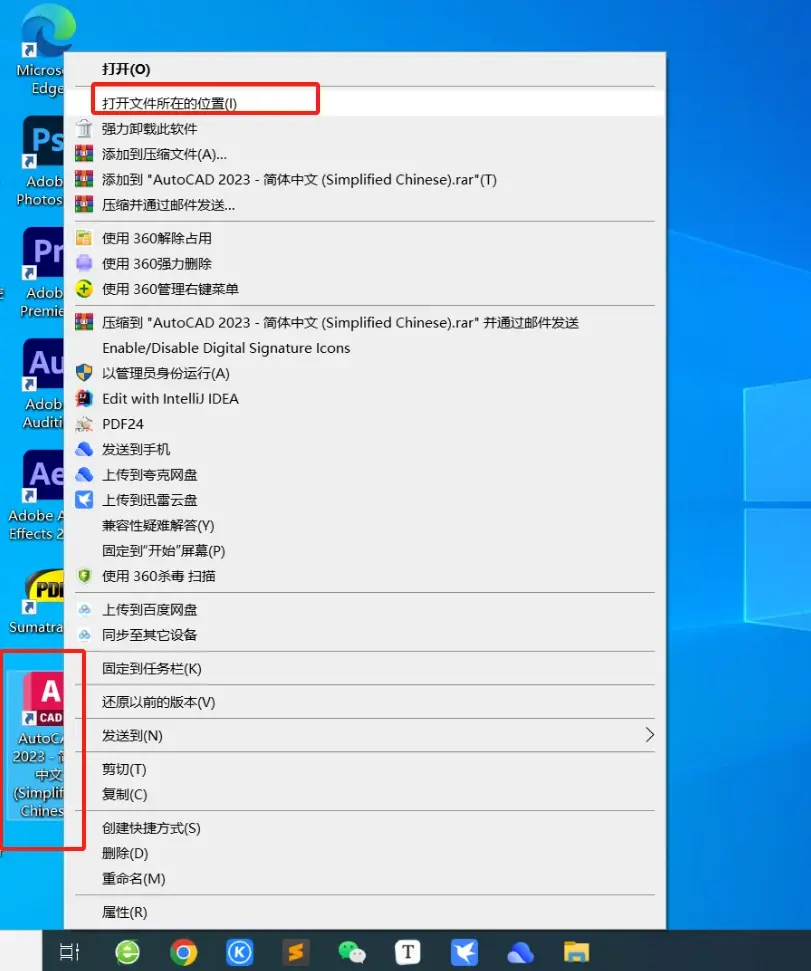Open File Explorer taskbar icon
Screen dimensions: 811x971
click(x=576, y=952)
